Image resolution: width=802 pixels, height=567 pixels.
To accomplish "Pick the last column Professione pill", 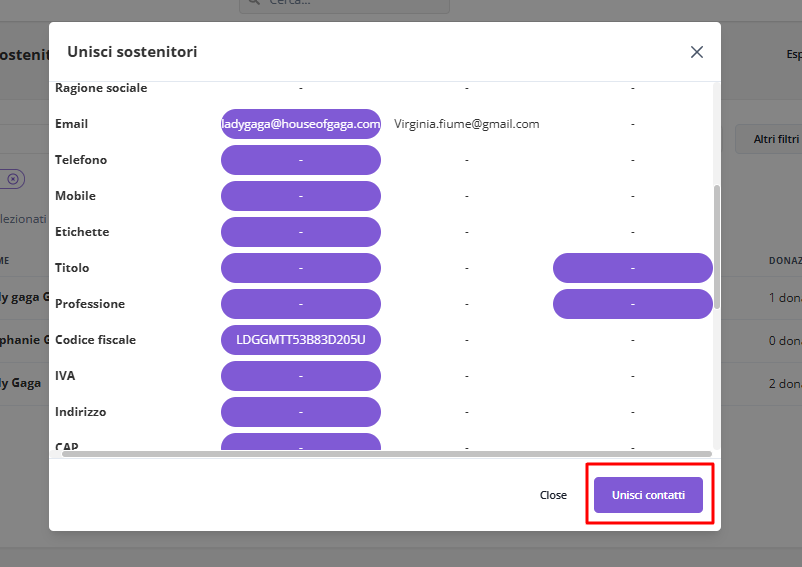I will tap(632, 304).
